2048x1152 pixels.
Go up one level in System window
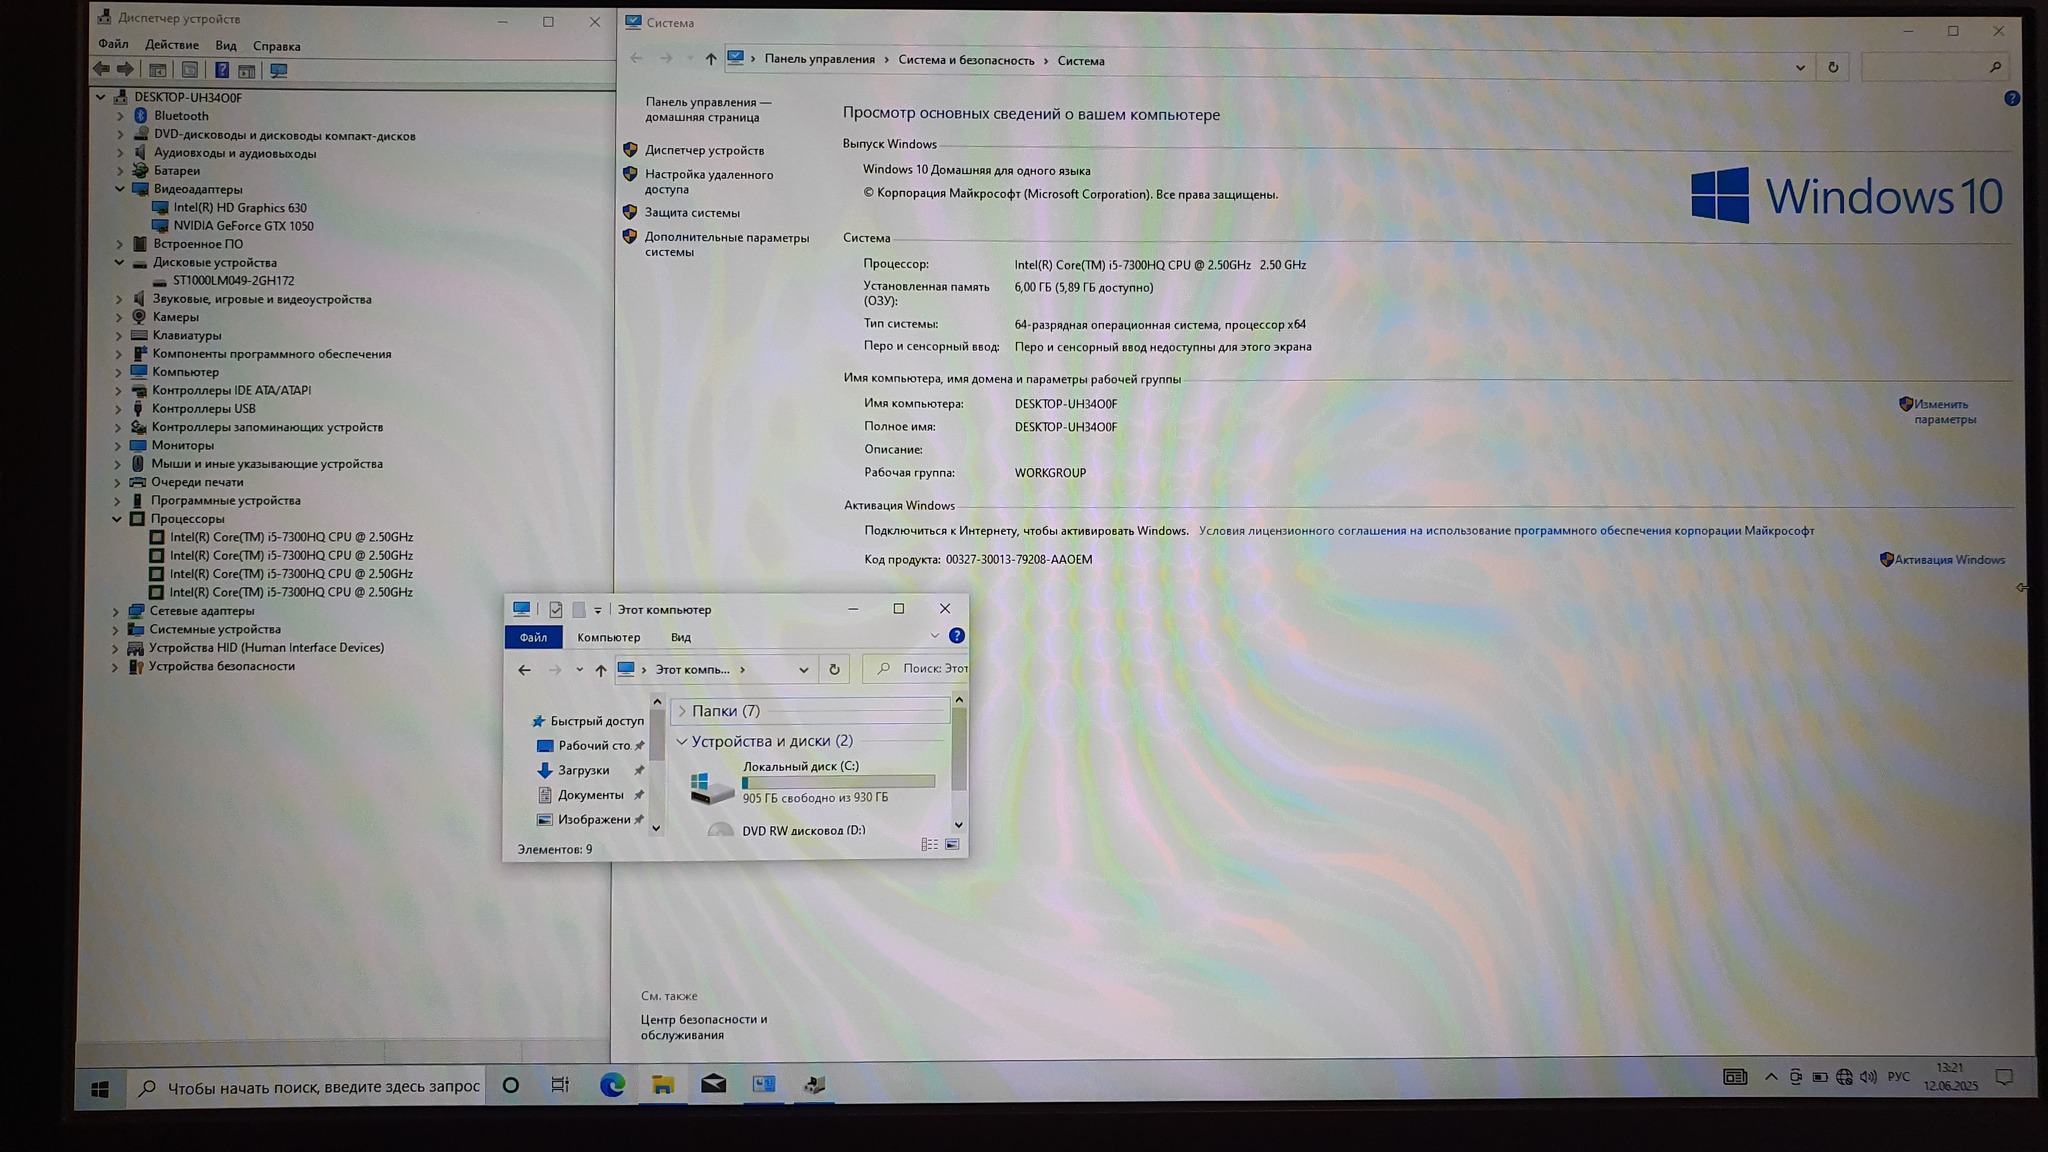point(710,60)
